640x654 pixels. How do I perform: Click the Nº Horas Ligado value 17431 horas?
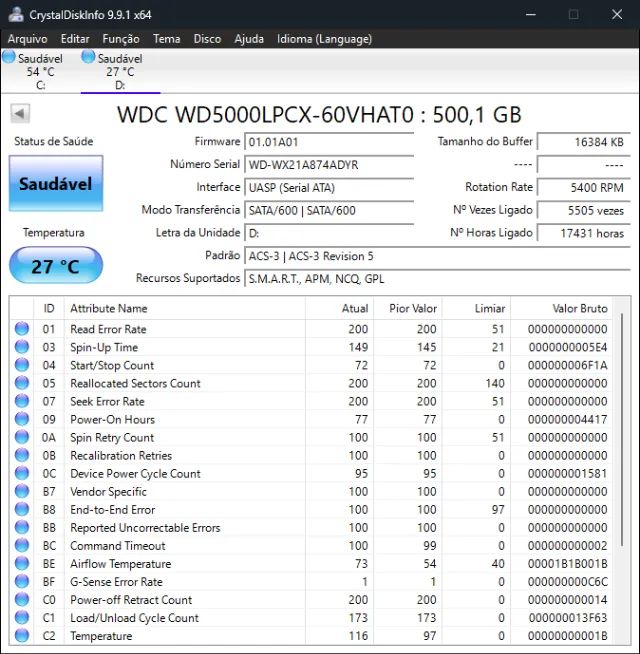[x=584, y=233]
